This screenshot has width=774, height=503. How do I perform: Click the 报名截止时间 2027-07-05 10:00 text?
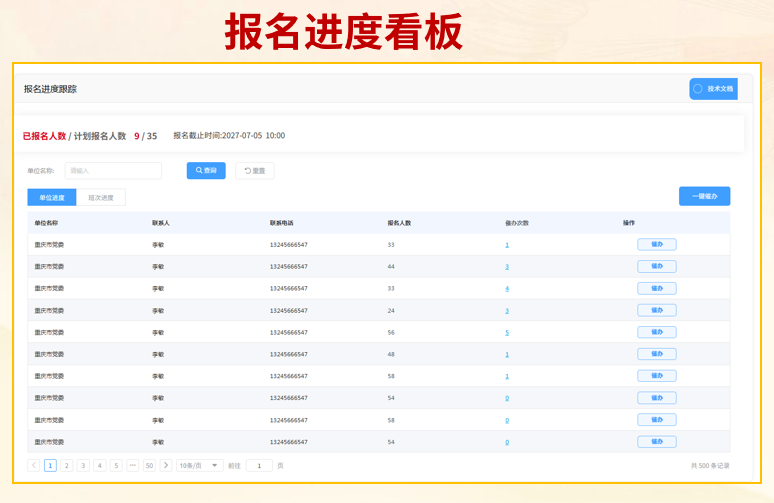coord(229,136)
